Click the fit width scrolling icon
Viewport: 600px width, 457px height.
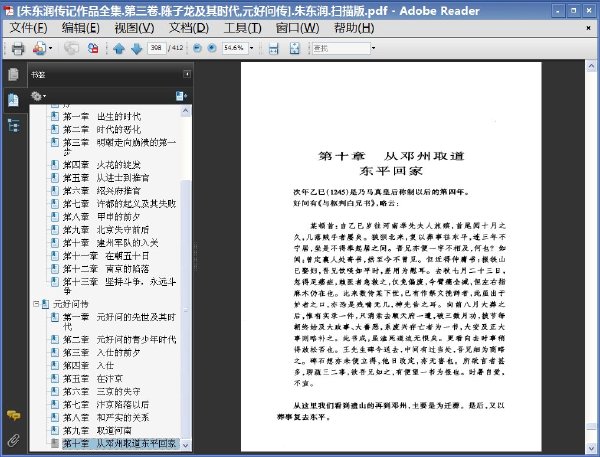coord(273,48)
